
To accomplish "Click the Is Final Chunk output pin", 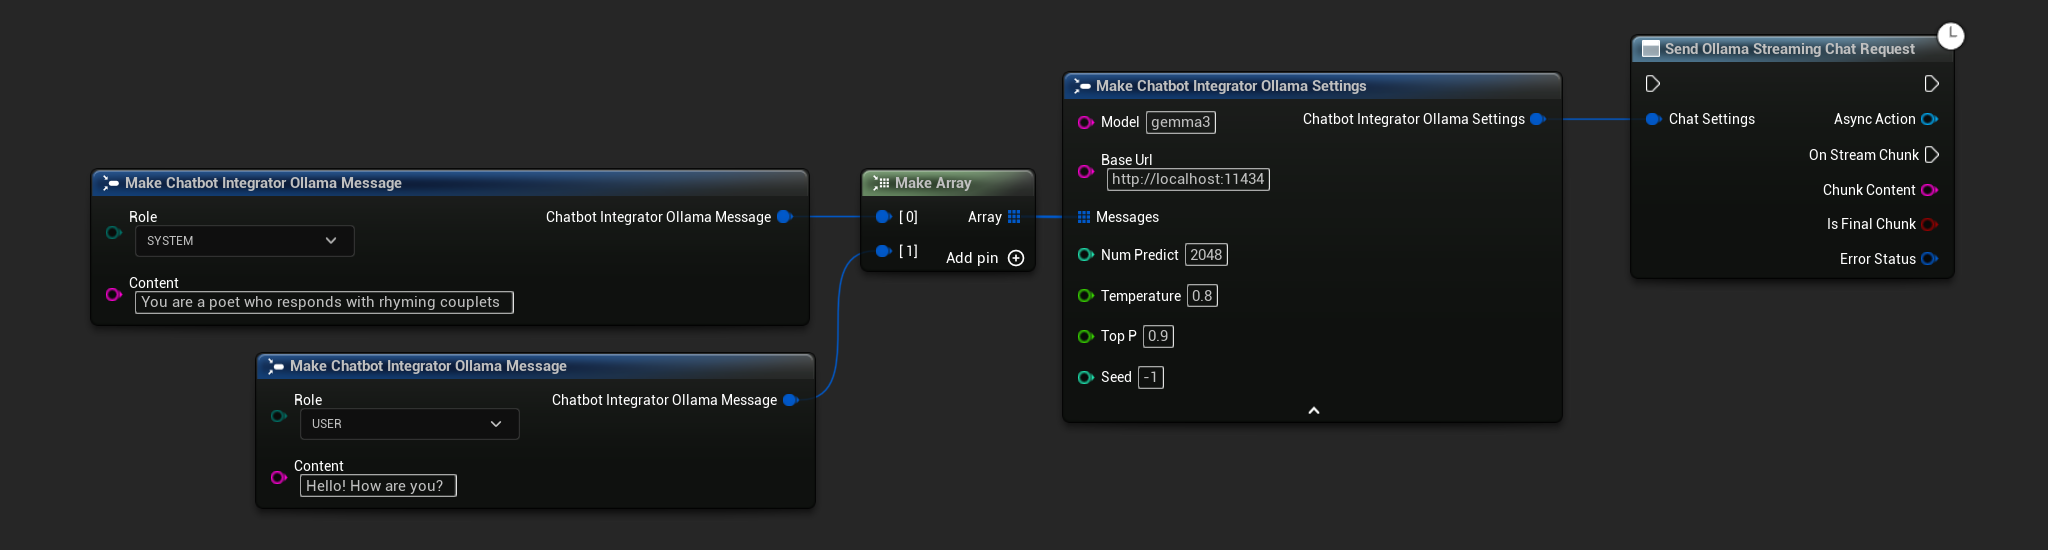I will click(1929, 224).
